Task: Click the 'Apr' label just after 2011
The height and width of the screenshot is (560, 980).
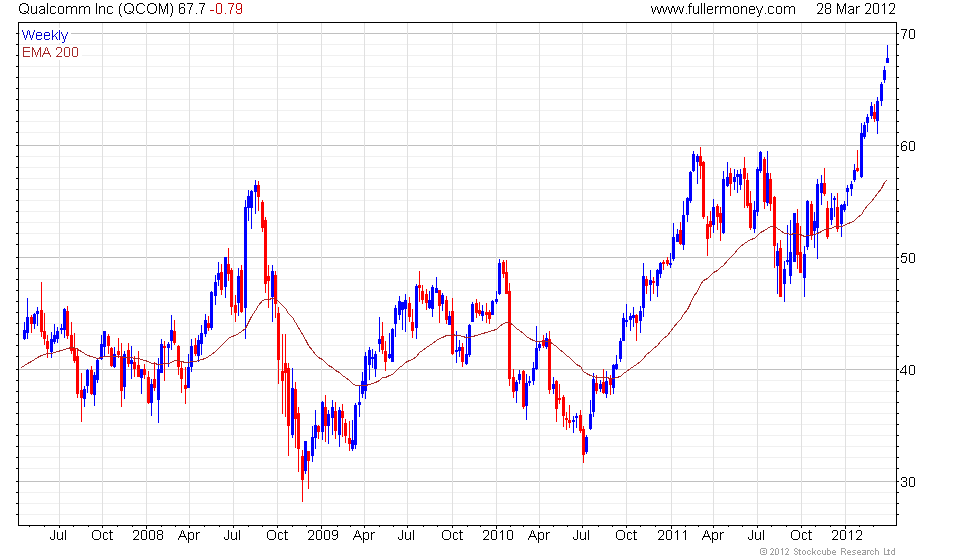Action: [713, 536]
